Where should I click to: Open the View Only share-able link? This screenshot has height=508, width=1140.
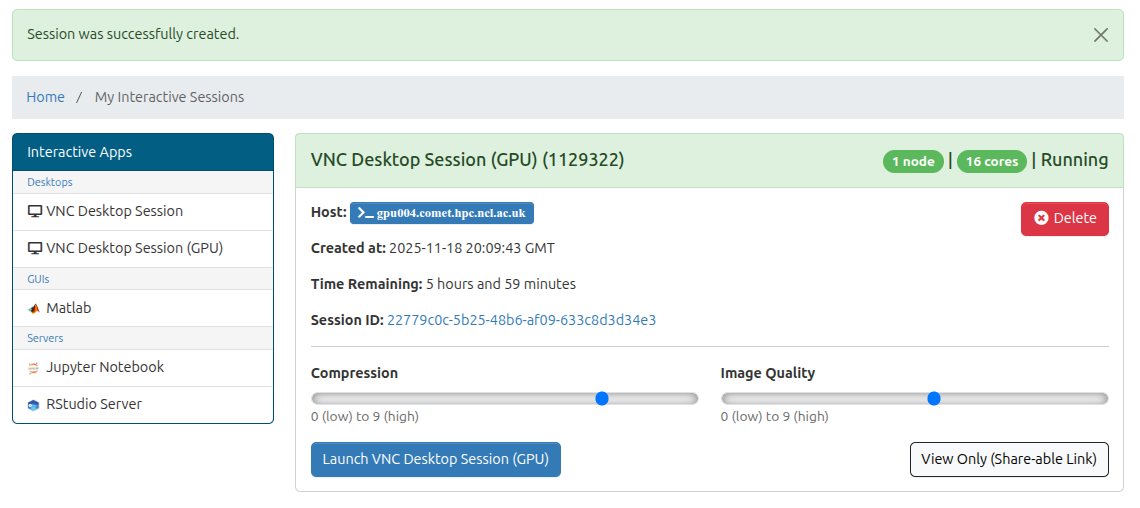coord(1008,460)
